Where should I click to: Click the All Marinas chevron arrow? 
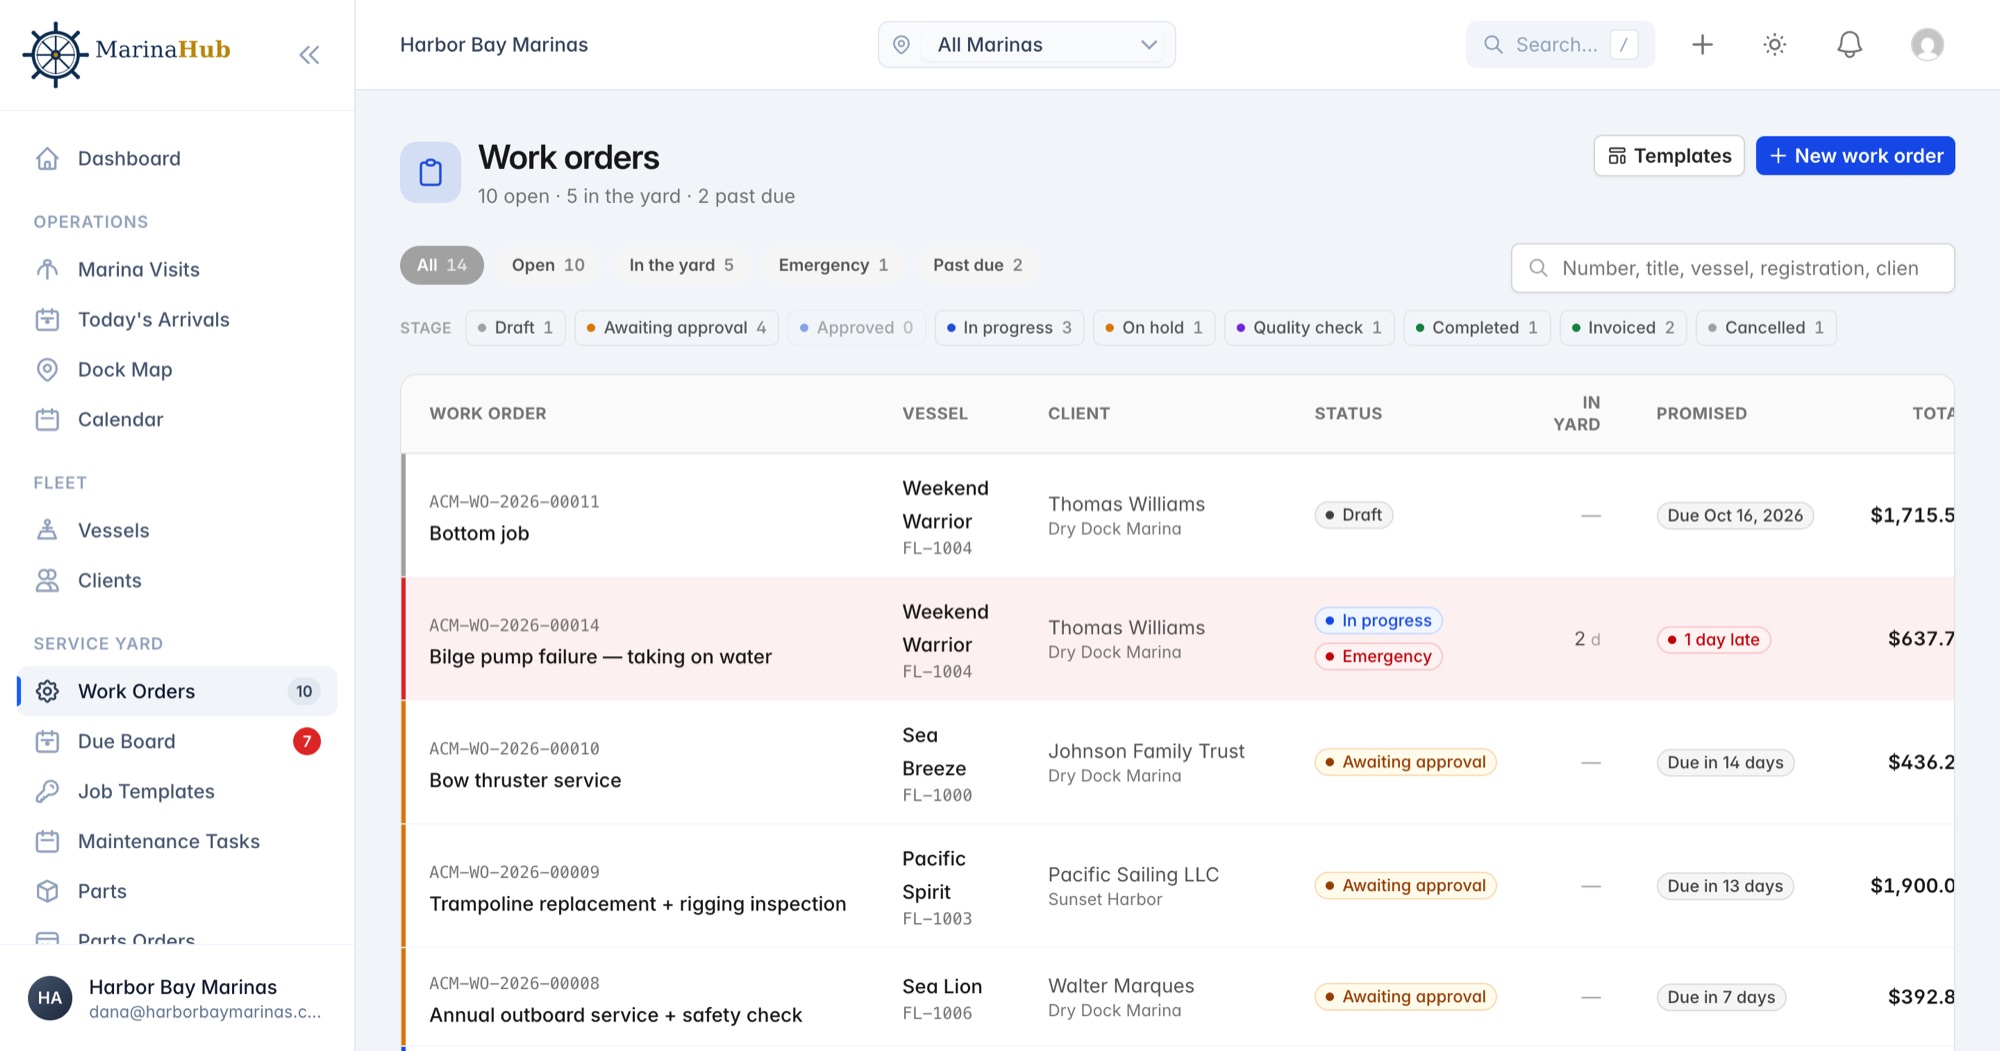point(1149,45)
